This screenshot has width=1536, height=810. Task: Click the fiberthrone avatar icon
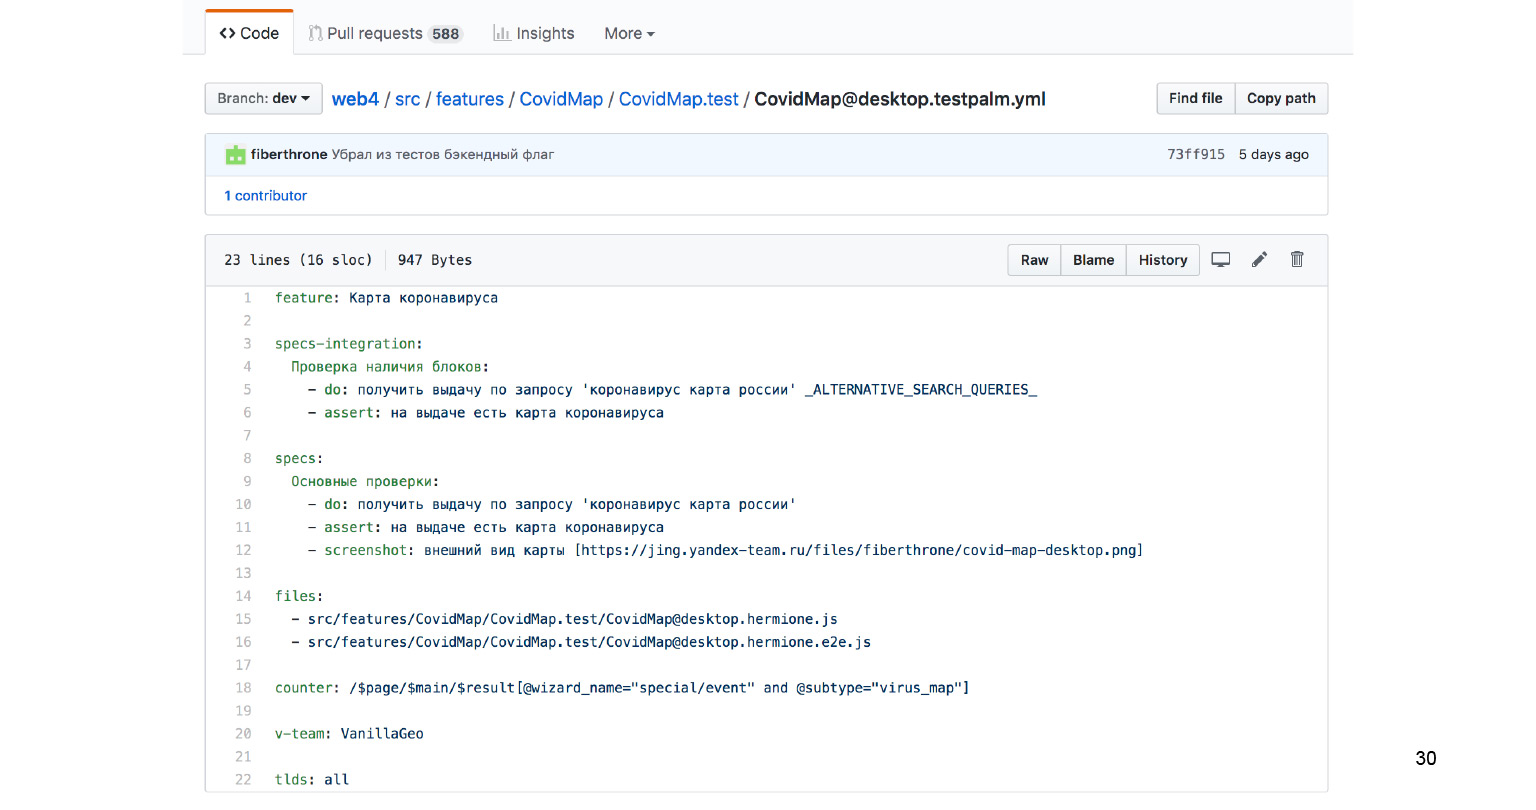[236, 155]
